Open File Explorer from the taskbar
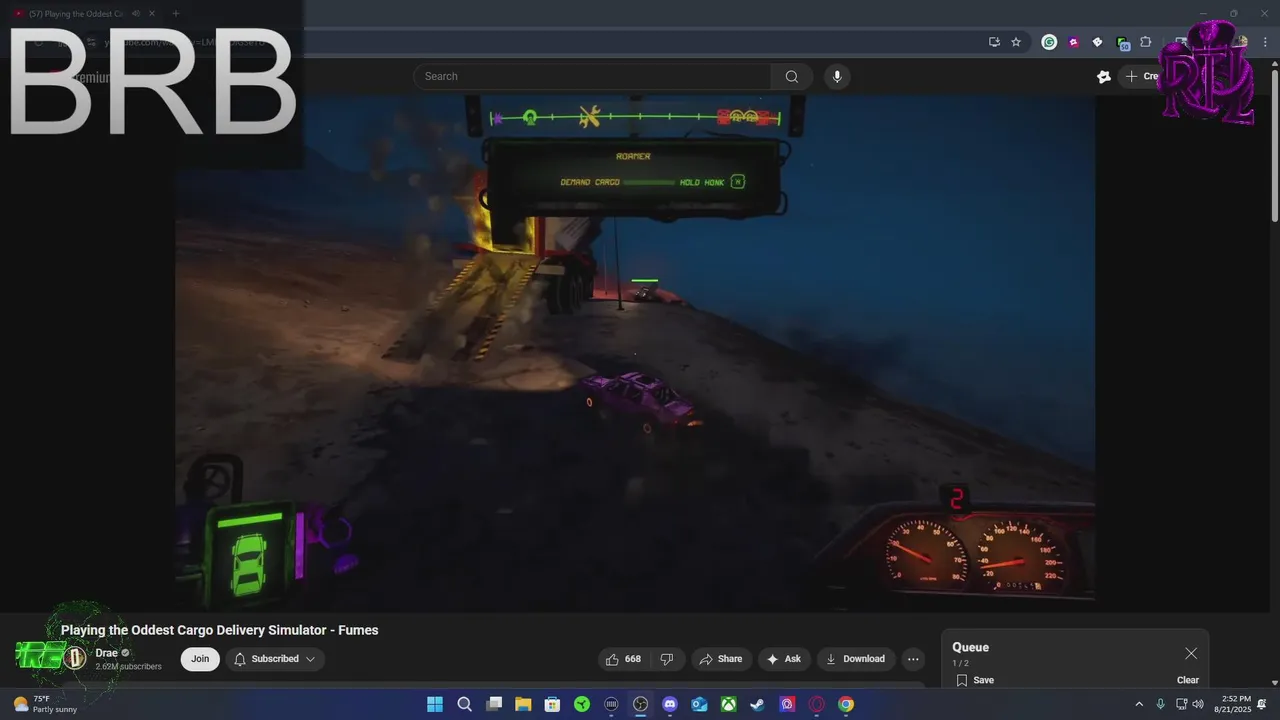This screenshot has width=1280, height=720. [523, 704]
